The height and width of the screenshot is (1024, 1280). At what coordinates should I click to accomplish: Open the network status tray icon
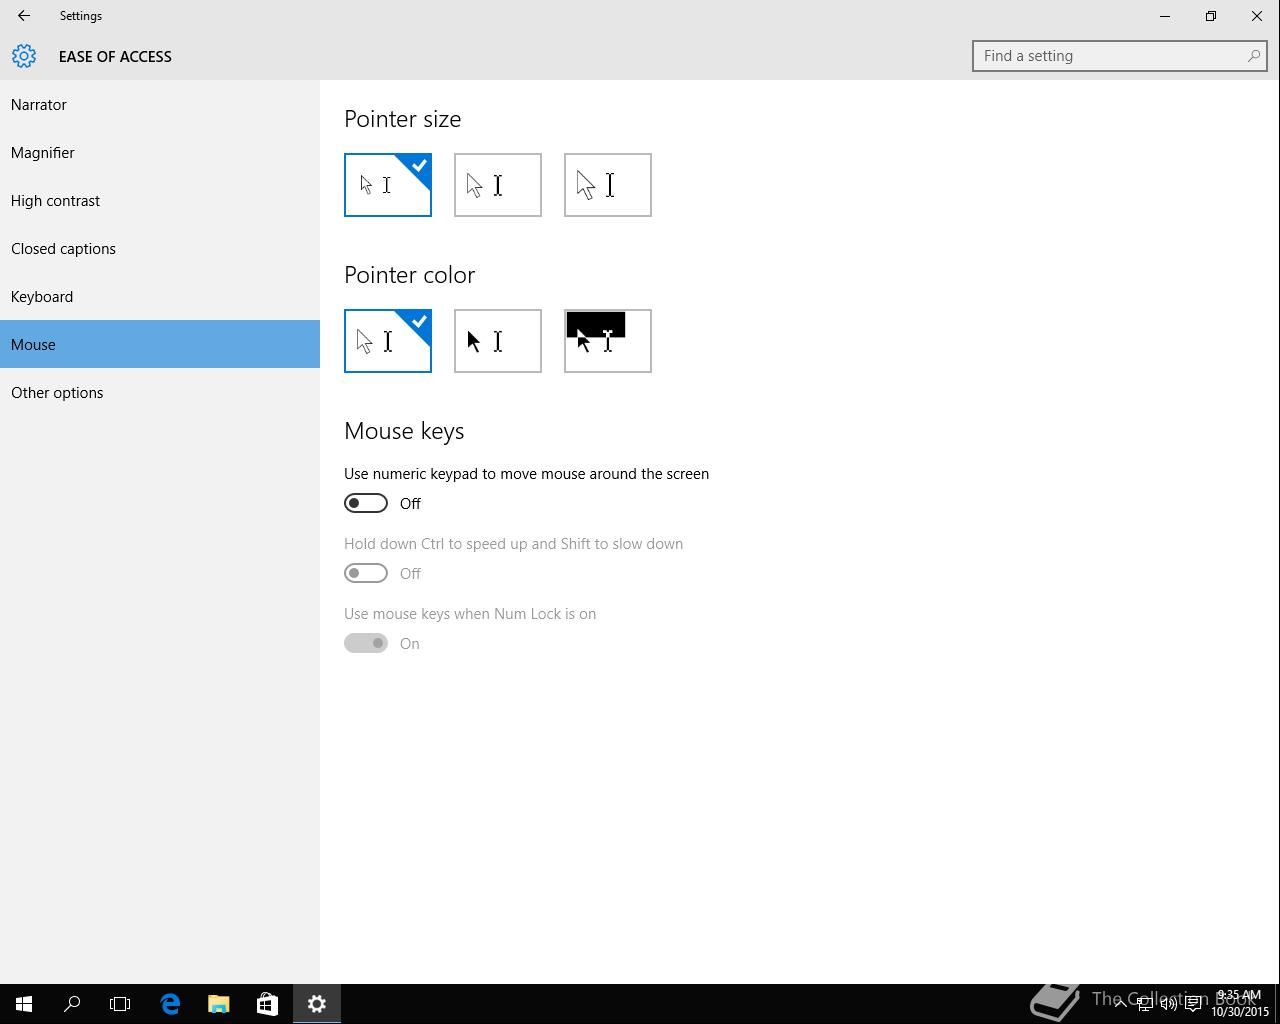click(1145, 1004)
